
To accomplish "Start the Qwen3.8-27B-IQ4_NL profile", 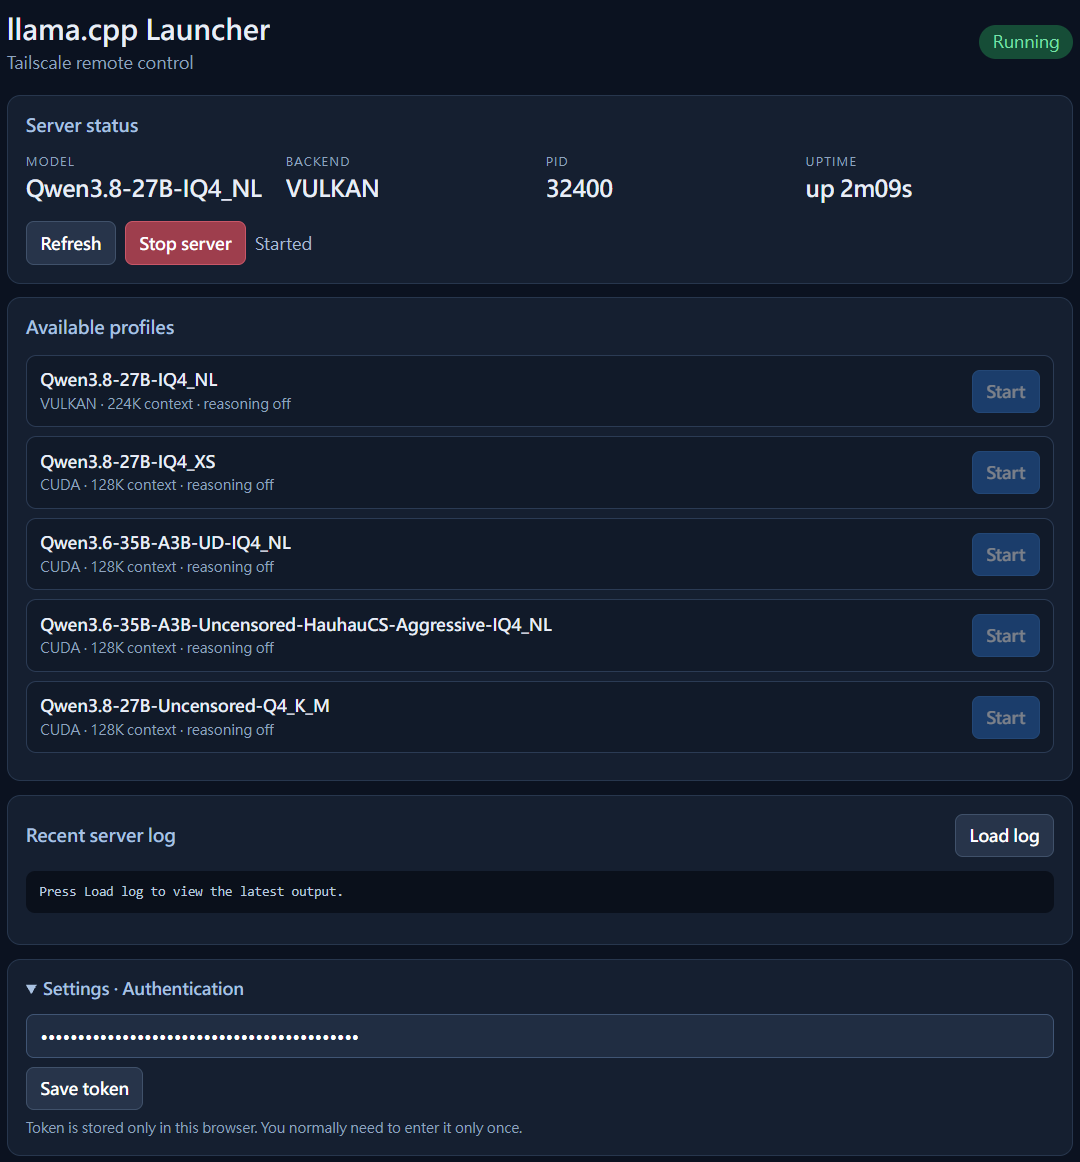I will 1005,391.
